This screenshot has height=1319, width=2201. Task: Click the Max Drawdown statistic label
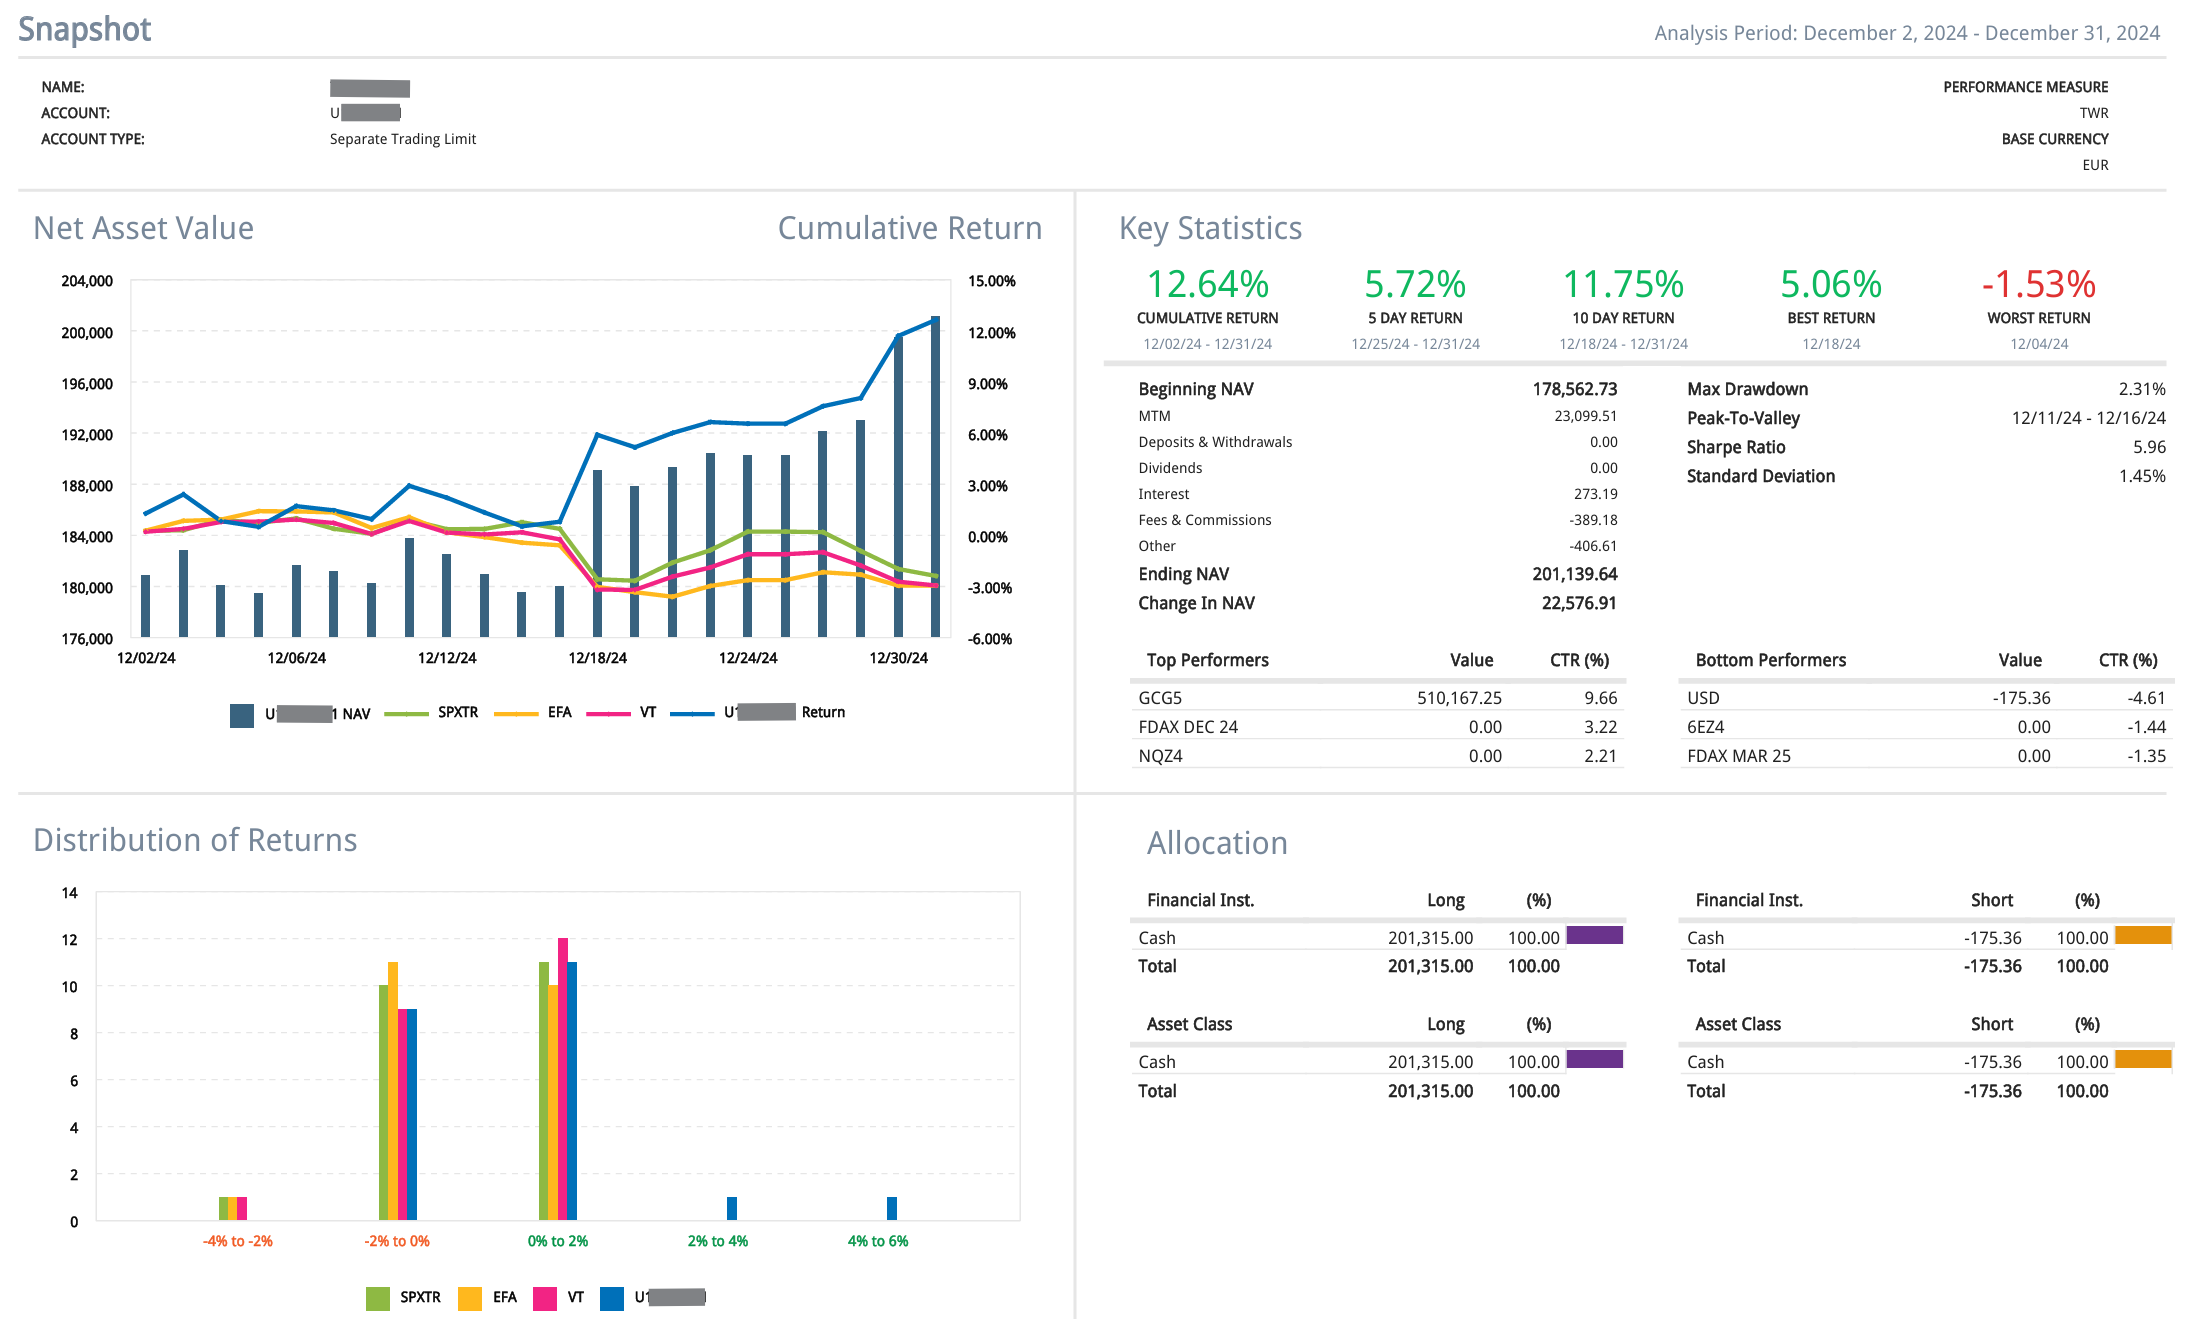click(x=1747, y=389)
